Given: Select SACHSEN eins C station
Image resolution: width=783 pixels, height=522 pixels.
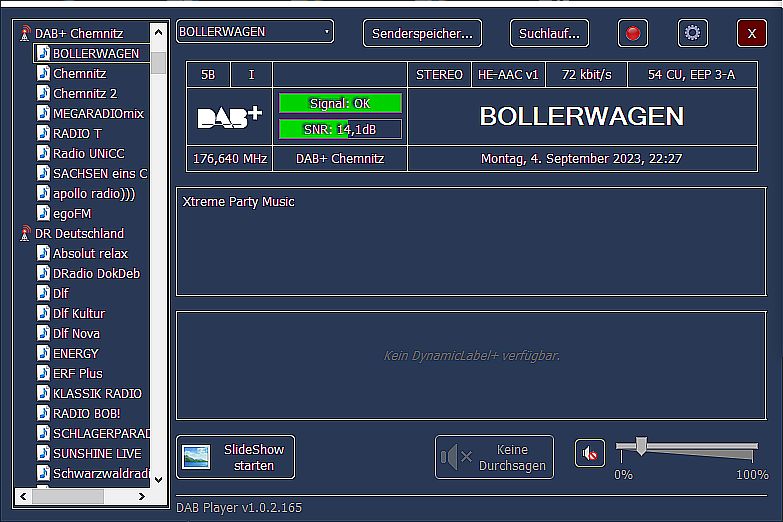Looking at the screenshot, I should click(x=100, y=173).
